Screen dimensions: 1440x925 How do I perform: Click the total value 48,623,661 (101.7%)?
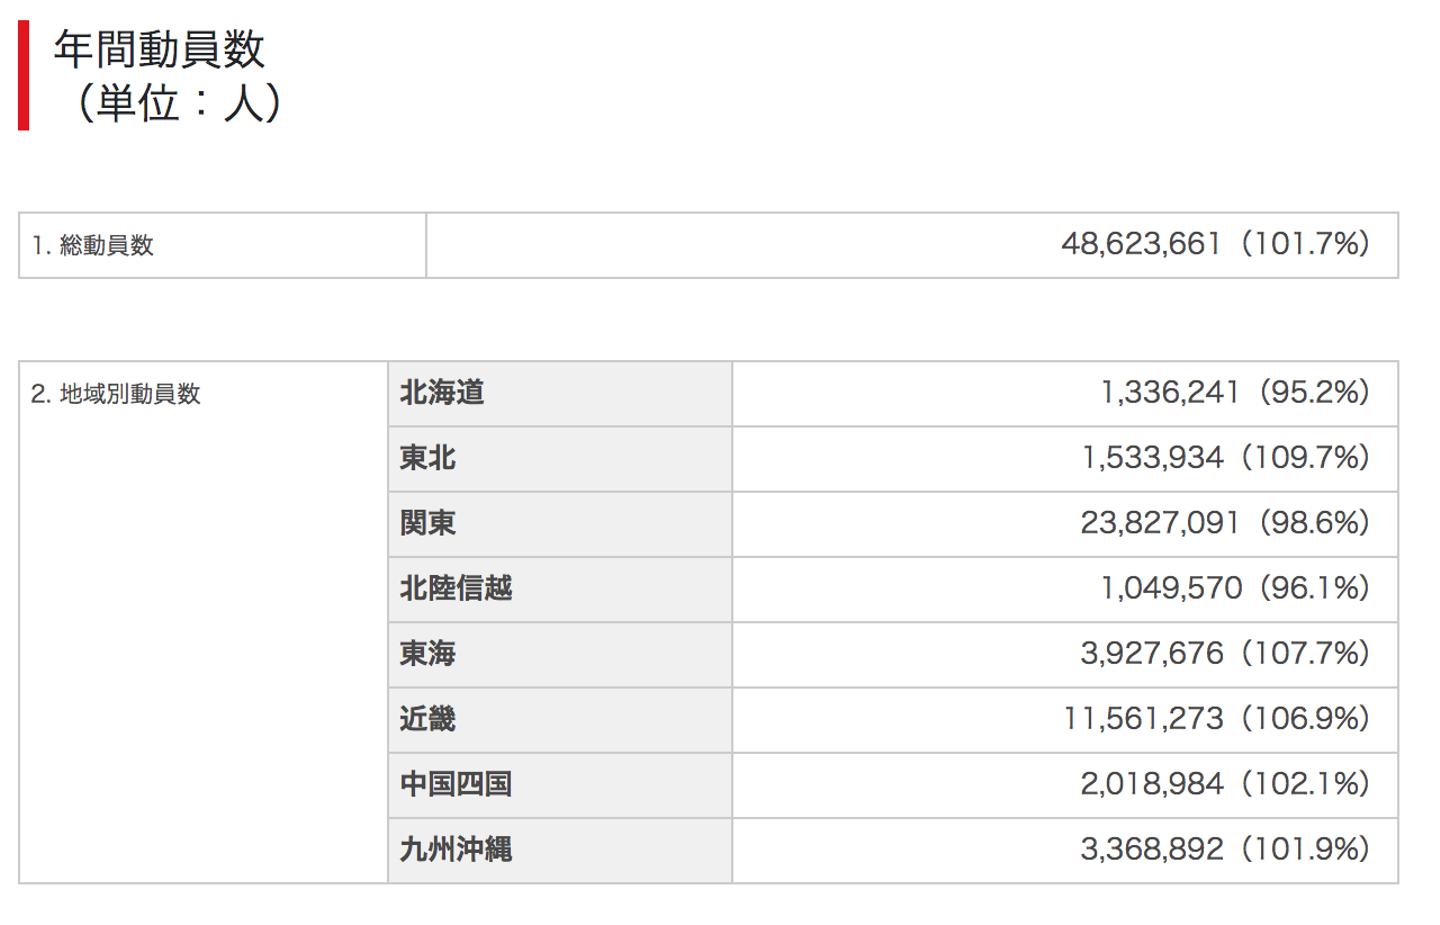1214,244
